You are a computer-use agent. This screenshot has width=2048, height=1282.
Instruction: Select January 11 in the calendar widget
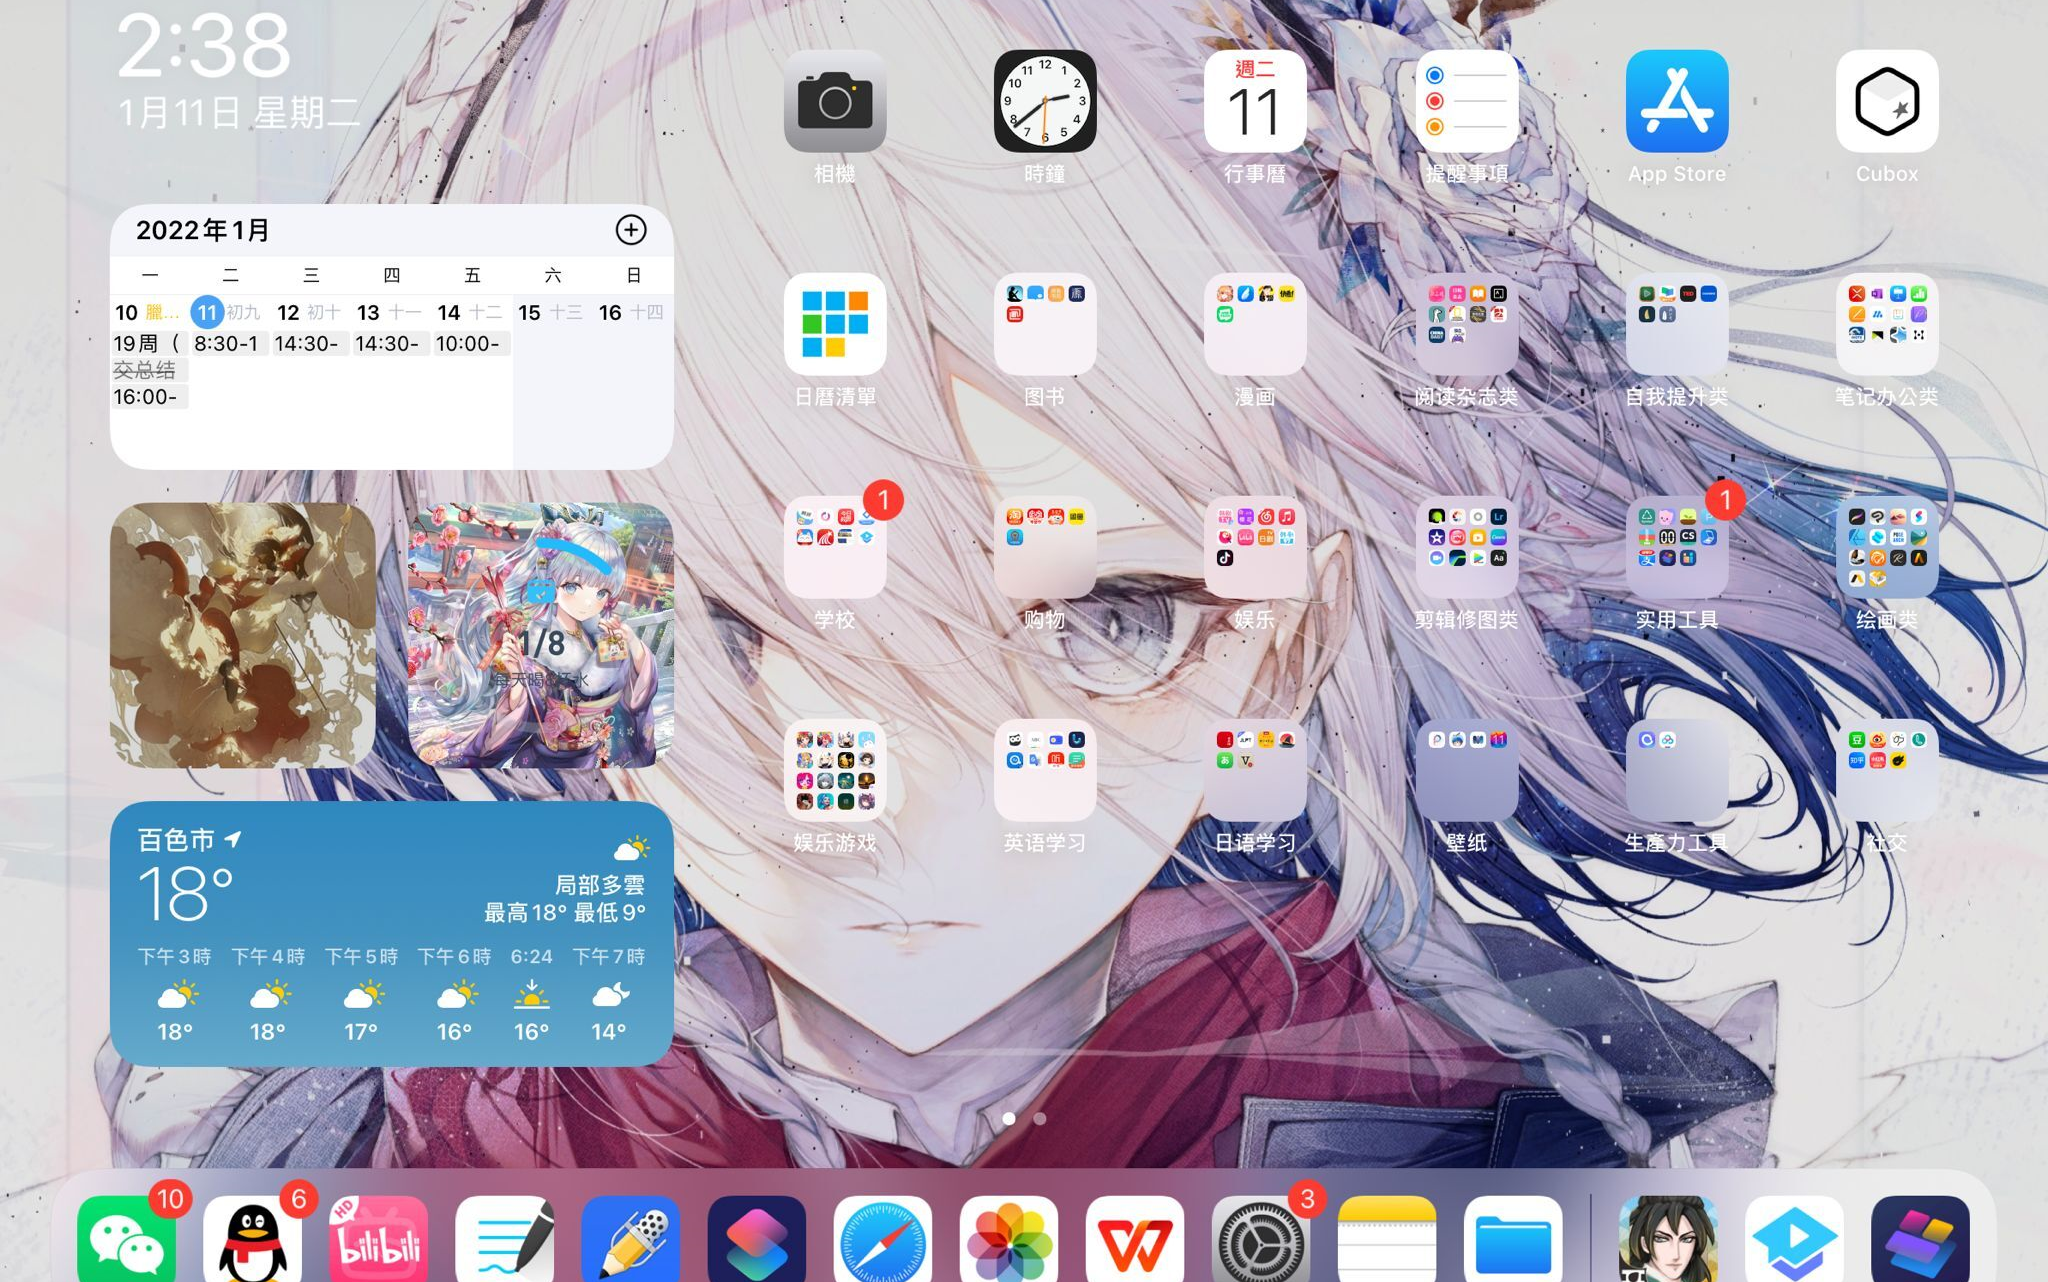point(207,312)
